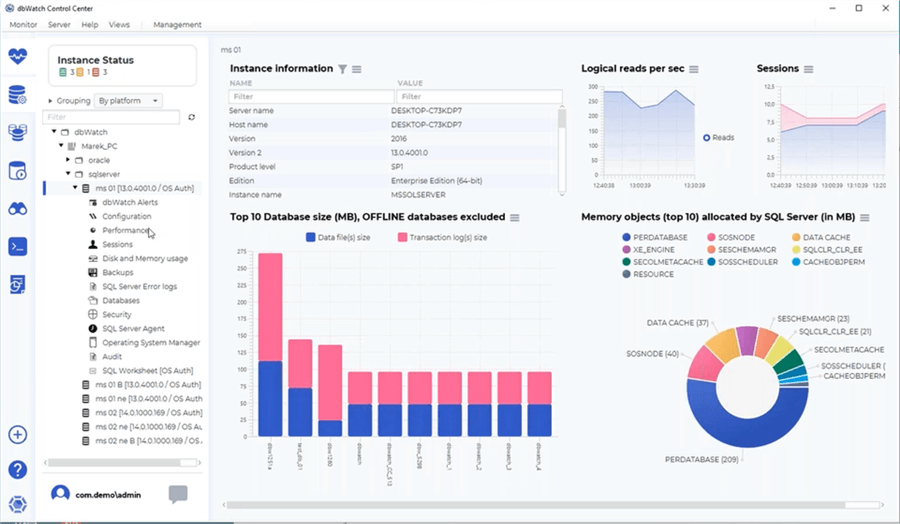The width and height of the screenshot is (900, 524).
Task: Open the Monitor menu
Action: pos(24,25)
